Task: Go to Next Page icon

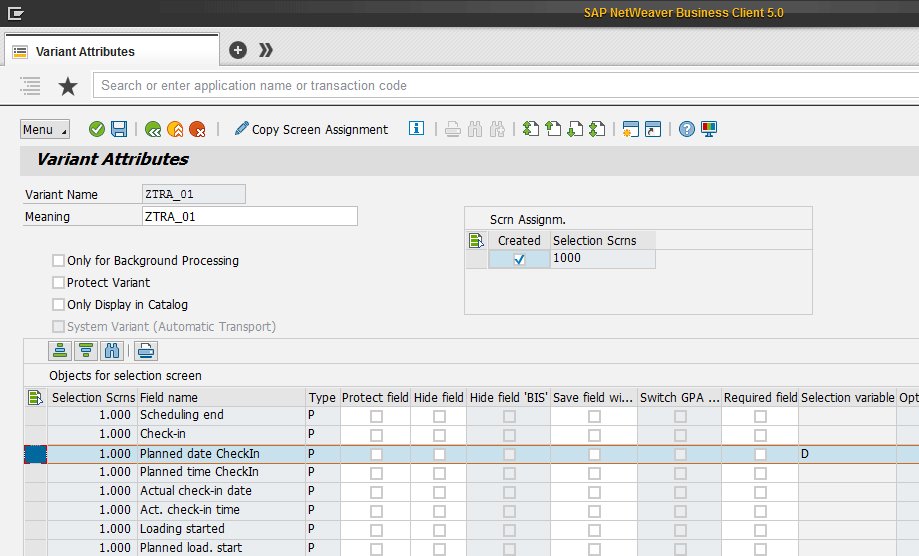Action: click(x=575, y=129)
